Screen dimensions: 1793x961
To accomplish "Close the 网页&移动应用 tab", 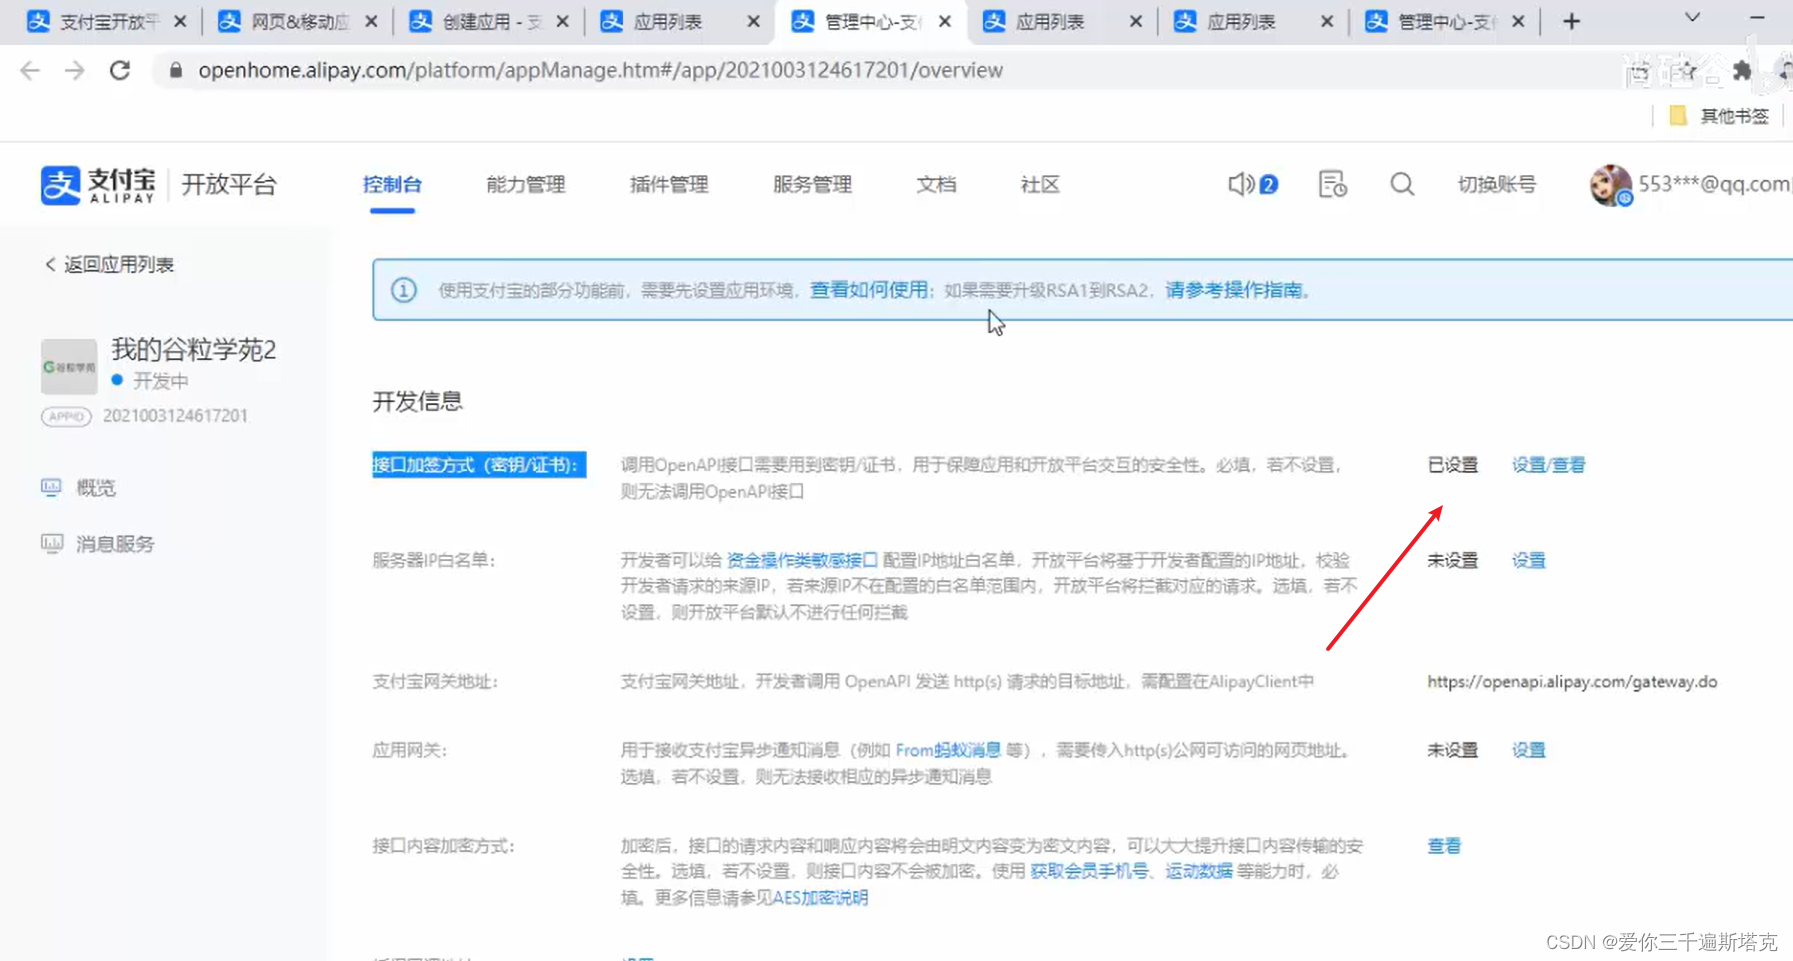I will [x=371, y=21].
